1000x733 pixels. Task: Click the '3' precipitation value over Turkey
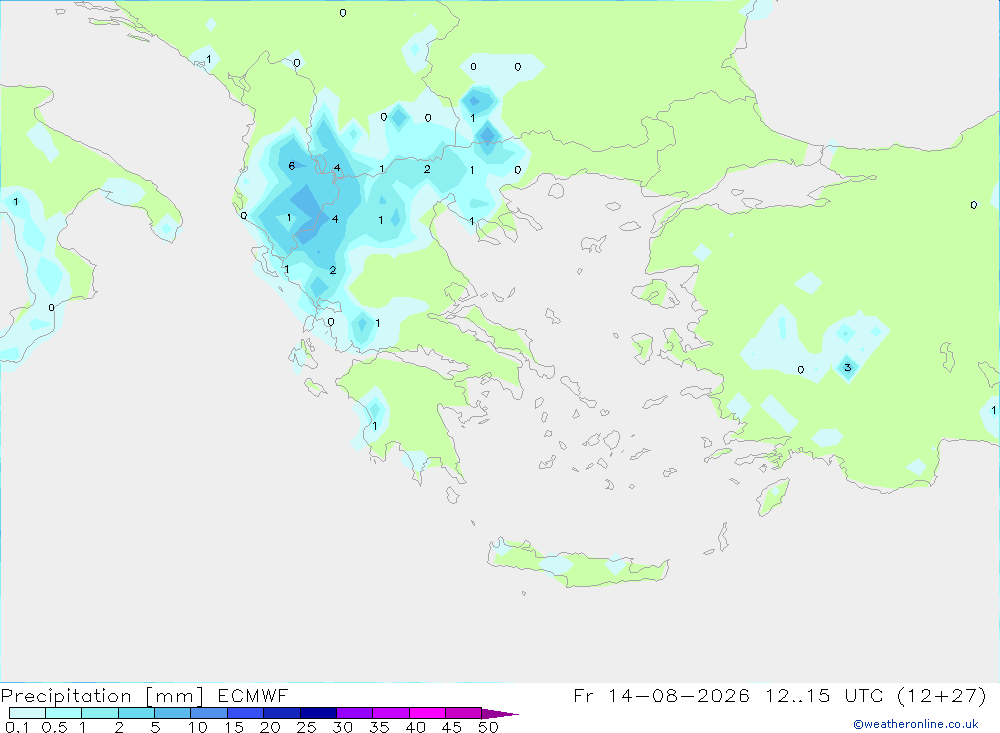[848, 367]
